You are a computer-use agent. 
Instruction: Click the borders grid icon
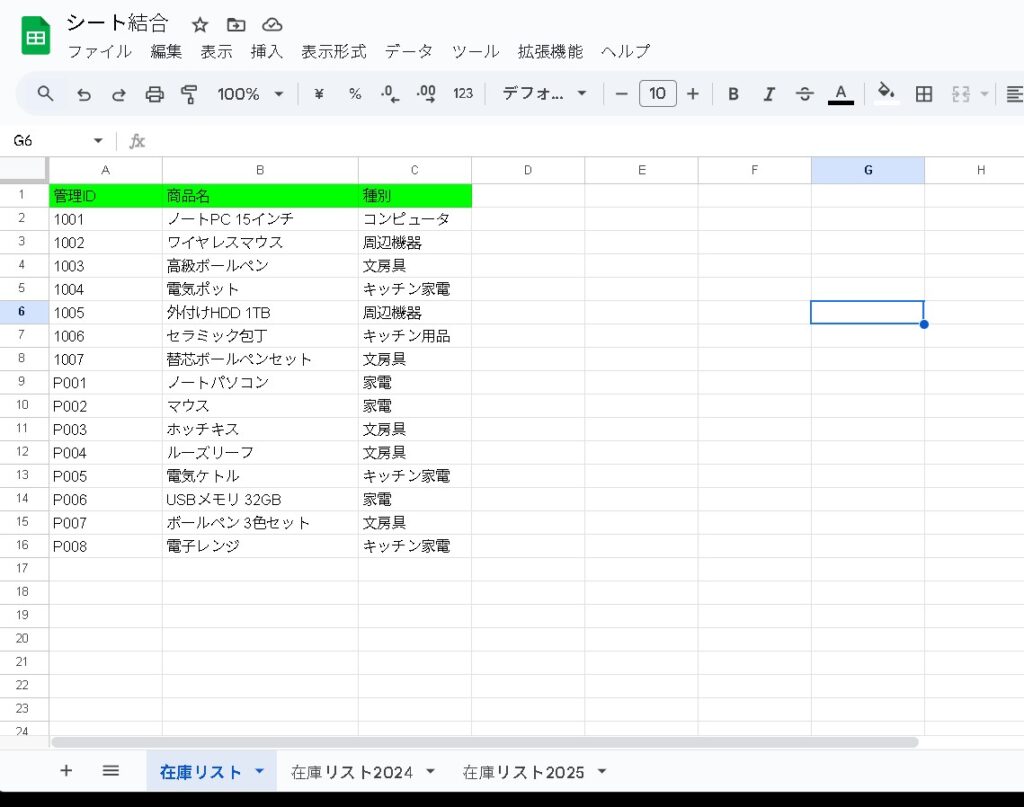tap(924, 94)
